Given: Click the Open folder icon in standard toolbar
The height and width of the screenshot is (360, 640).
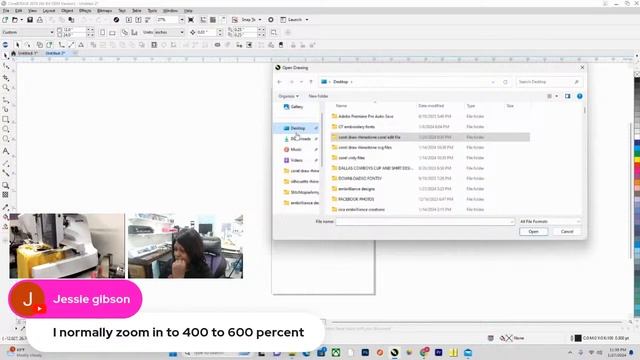Looking at the screenshot, I should (x=15, y=20).
